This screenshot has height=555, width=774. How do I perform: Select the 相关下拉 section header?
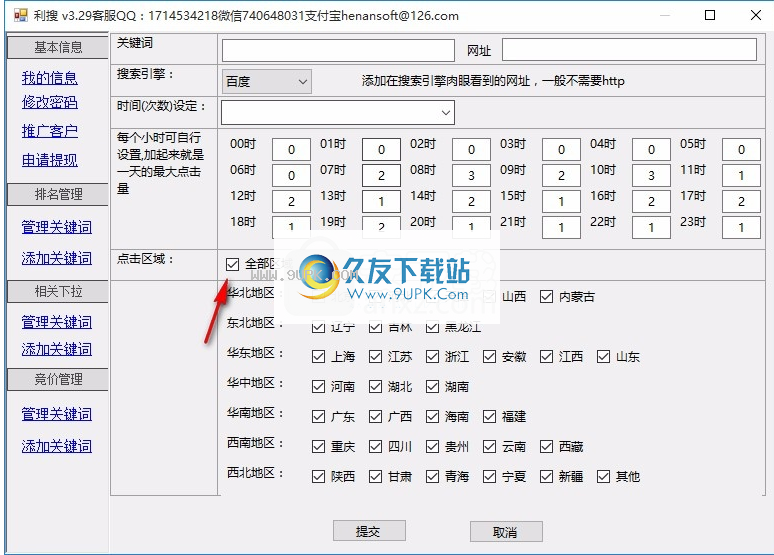[x=58, y=291]
